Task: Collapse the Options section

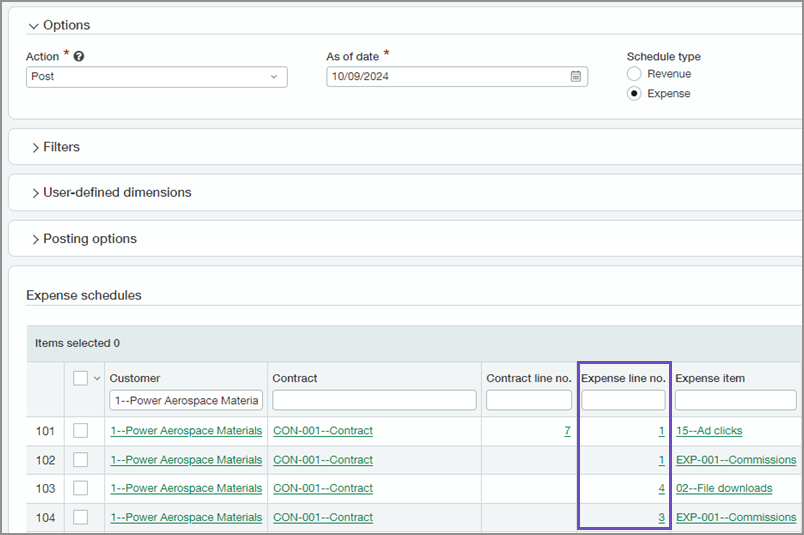Action: click(x=34, y=25)
